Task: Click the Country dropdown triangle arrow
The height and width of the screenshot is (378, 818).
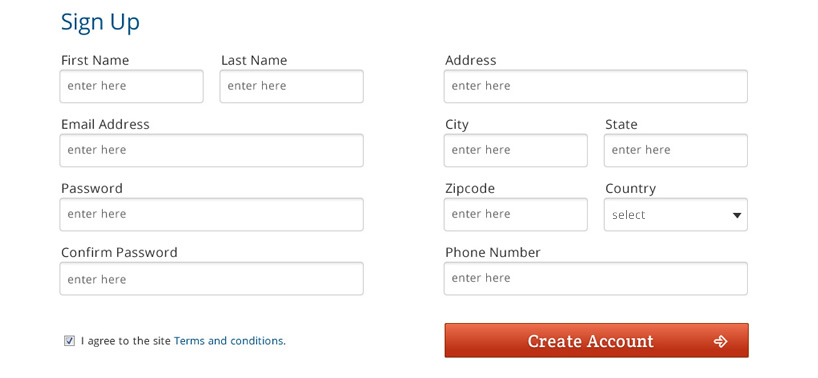Action: coord(737,215)
